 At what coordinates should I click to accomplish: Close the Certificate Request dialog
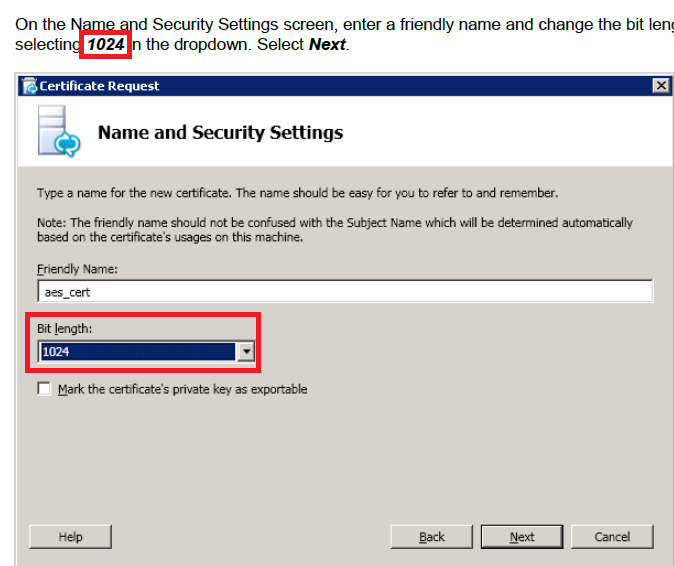click(661, 86)
